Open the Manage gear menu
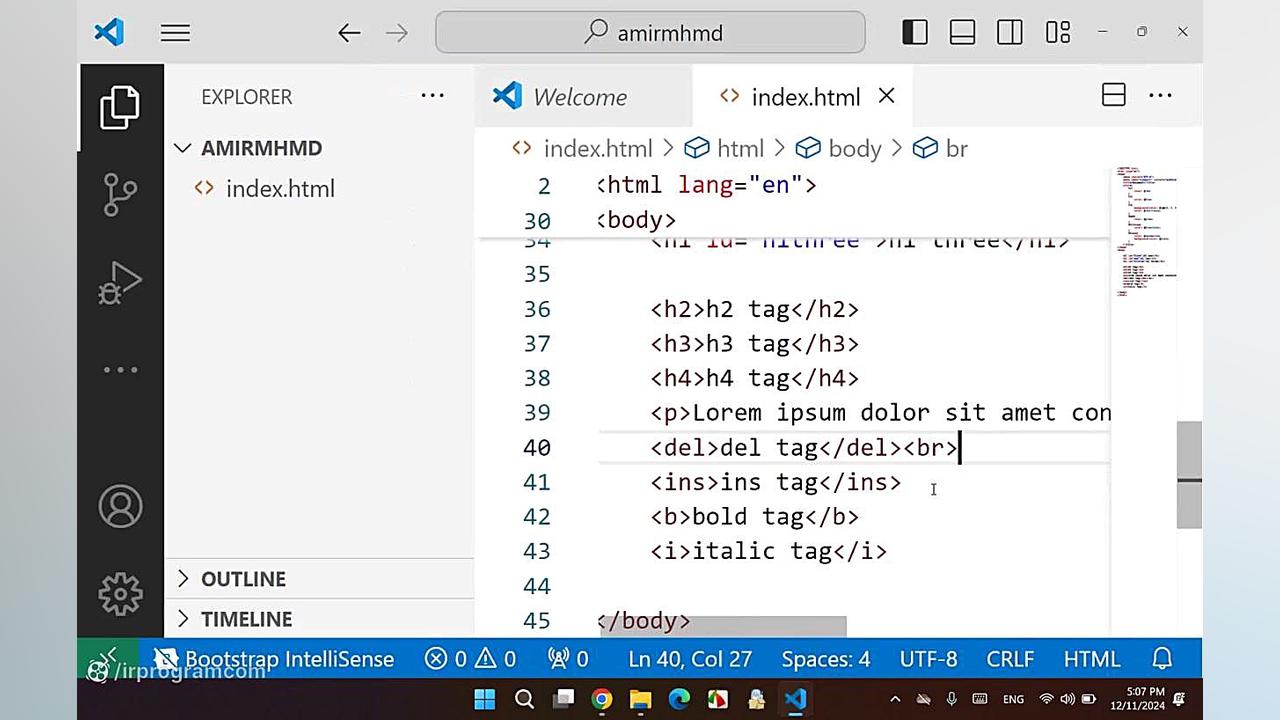Image resolution: width=1280 pixels, height=720 pixels. 120,594
